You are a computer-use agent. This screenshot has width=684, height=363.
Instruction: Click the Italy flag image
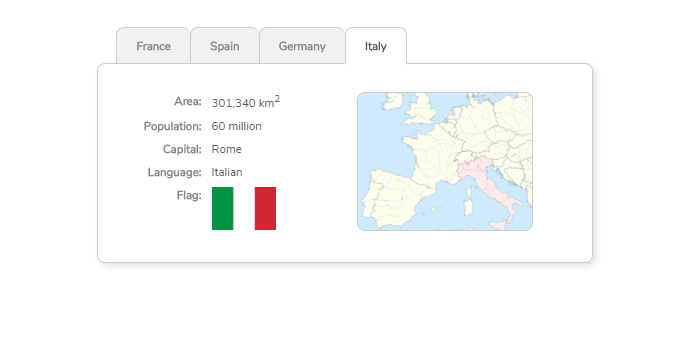[x=244, y=209]
